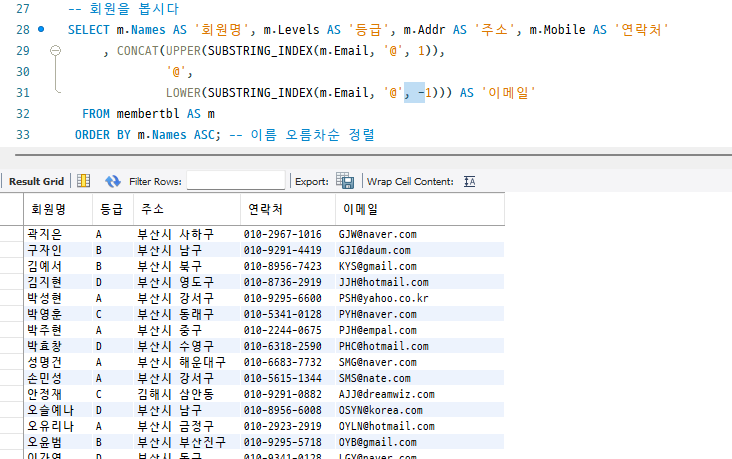Click email cell OYLN@hotmail.com
Viewport: 732px width, 459px height.
tap(420, 426)
